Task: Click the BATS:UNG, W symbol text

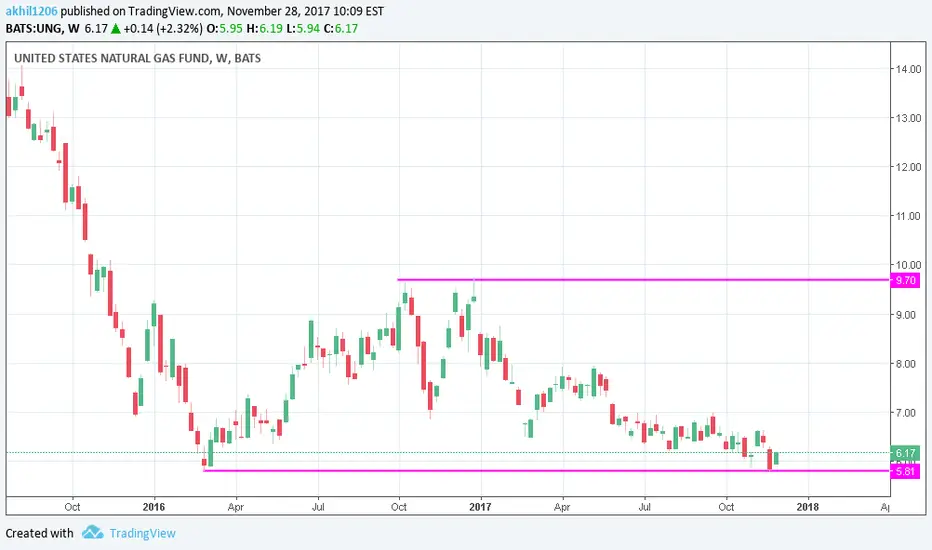Action: tap(43, 29)
